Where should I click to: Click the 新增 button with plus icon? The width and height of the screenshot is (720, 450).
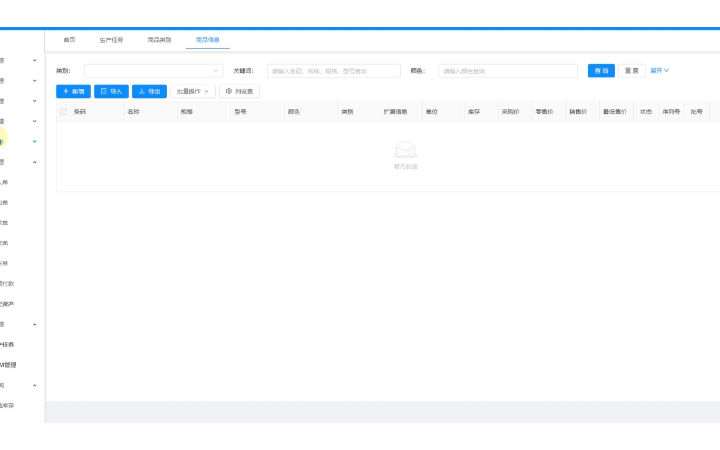click(73, 91)
